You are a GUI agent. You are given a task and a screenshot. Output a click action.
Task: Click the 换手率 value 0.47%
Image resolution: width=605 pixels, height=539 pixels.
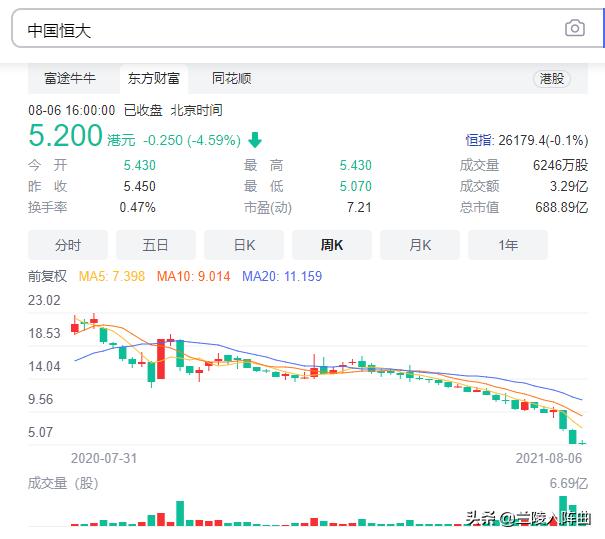(x=137, y=208)
